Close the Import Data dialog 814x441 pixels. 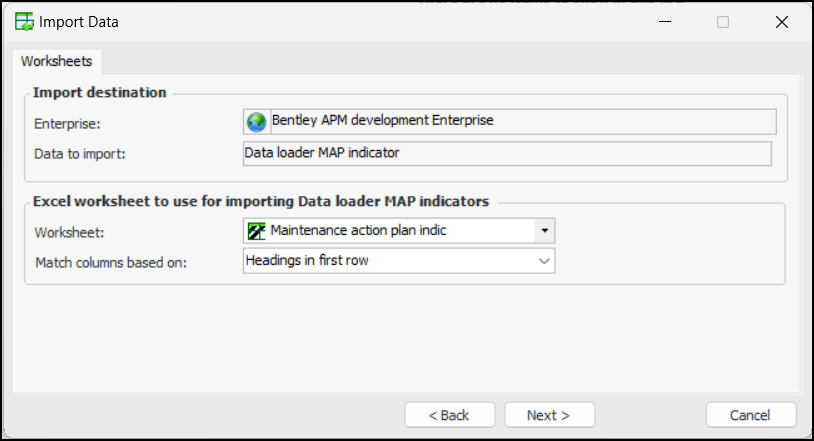tap(781, 22)
